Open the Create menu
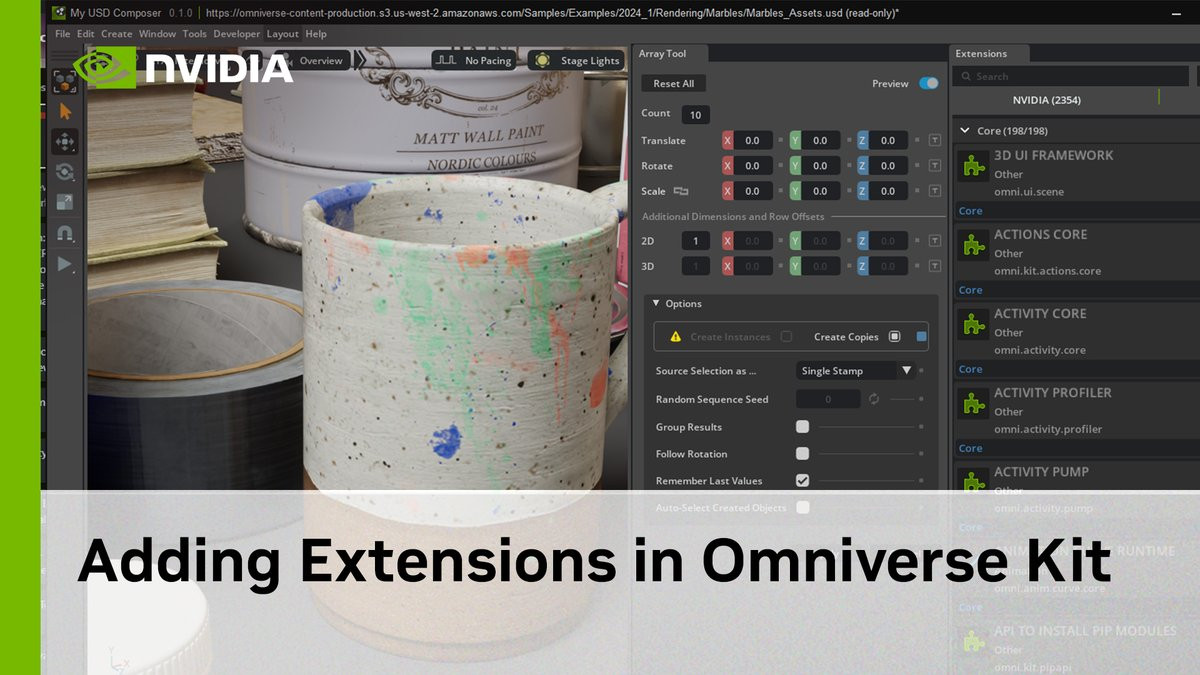 (117, 34)
